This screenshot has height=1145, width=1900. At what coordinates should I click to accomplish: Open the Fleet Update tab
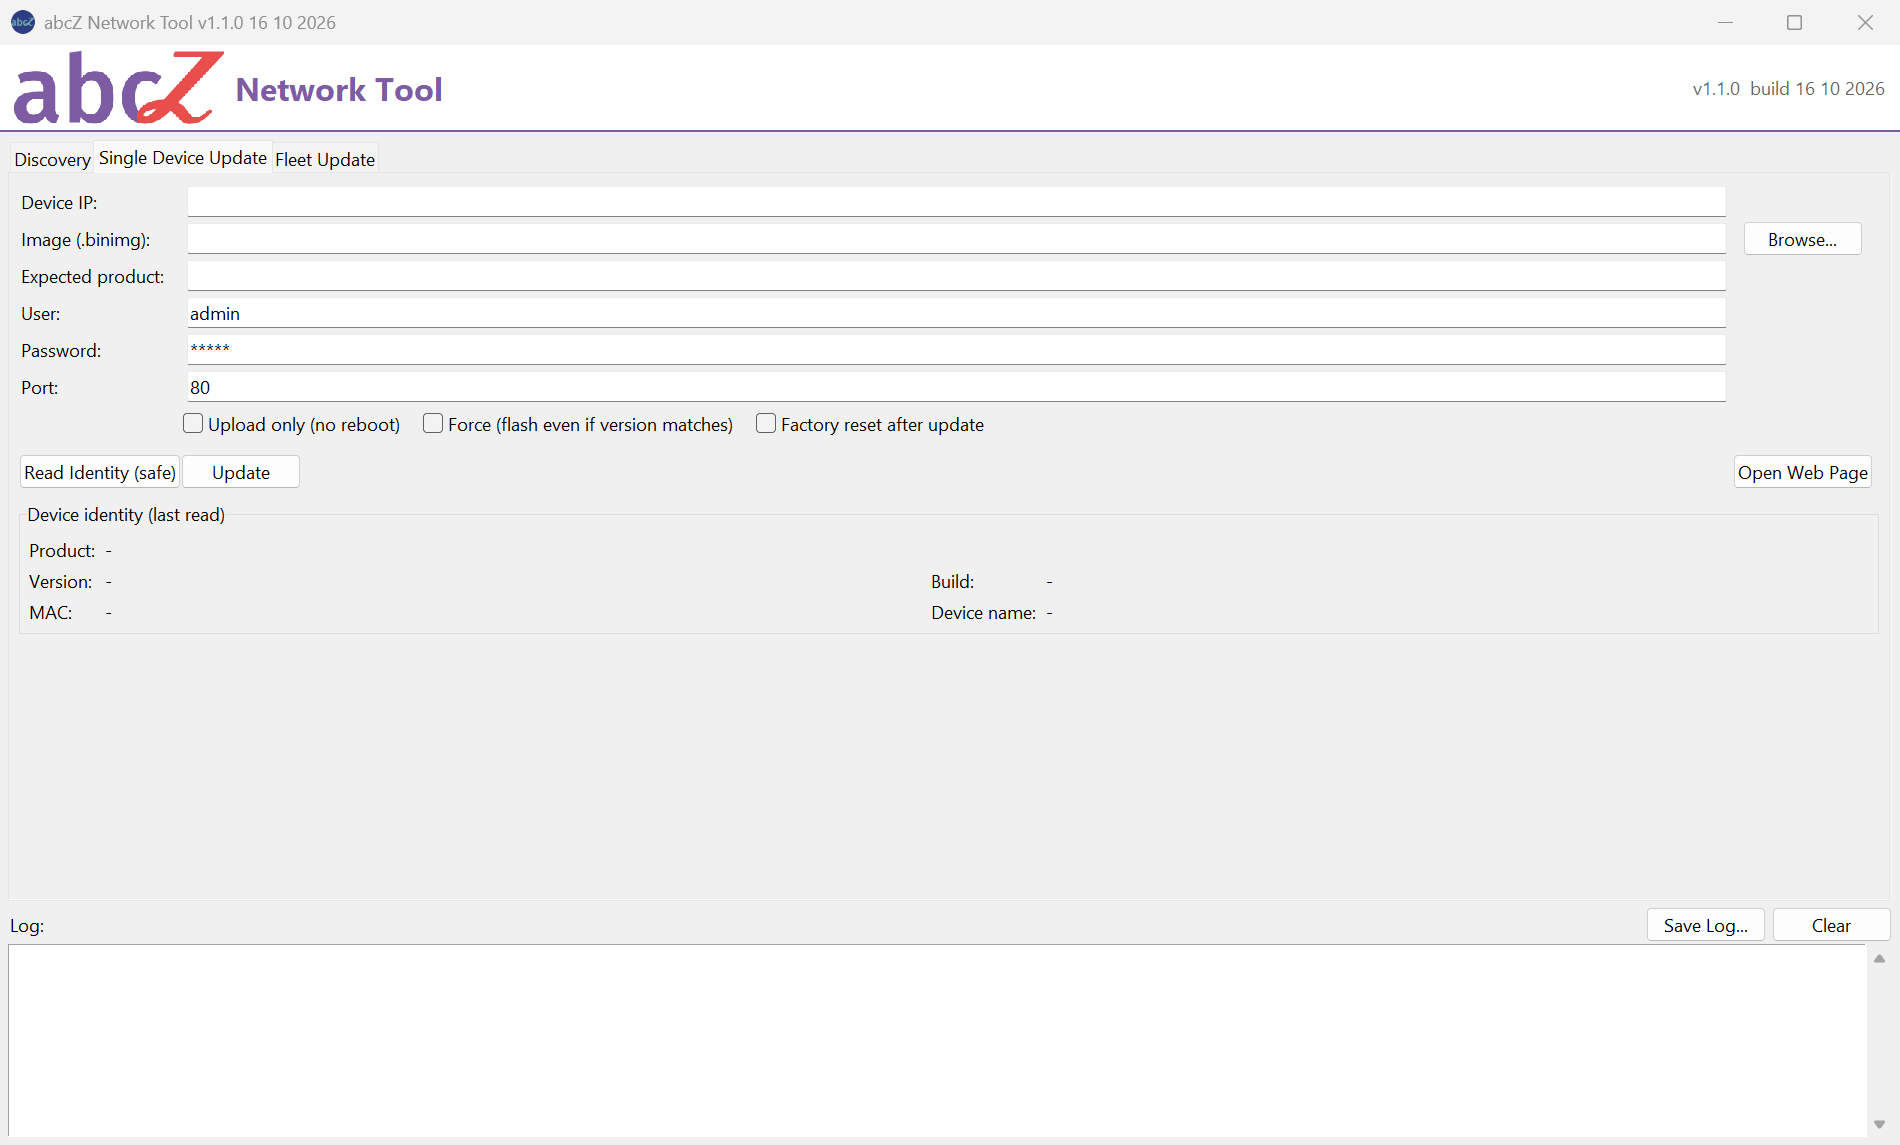coord(325,159)
